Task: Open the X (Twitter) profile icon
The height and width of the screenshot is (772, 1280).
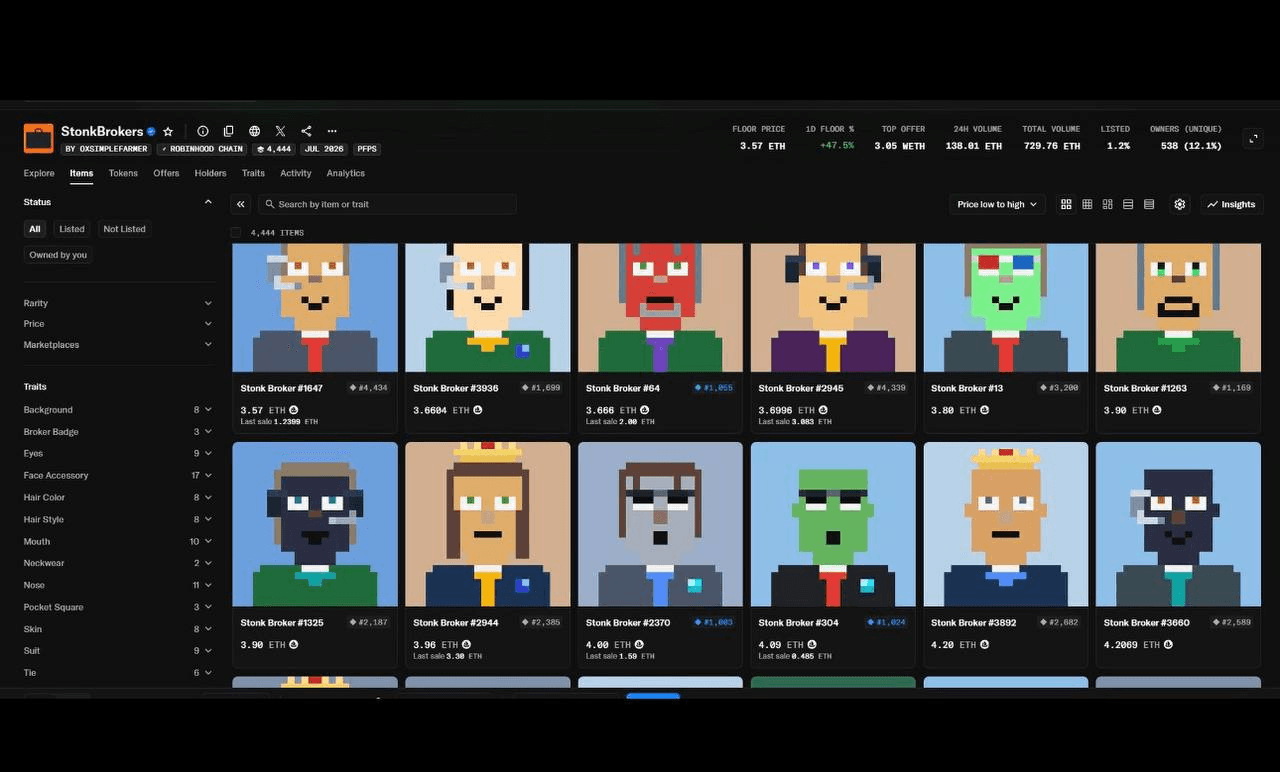Action: click(281, 131)
